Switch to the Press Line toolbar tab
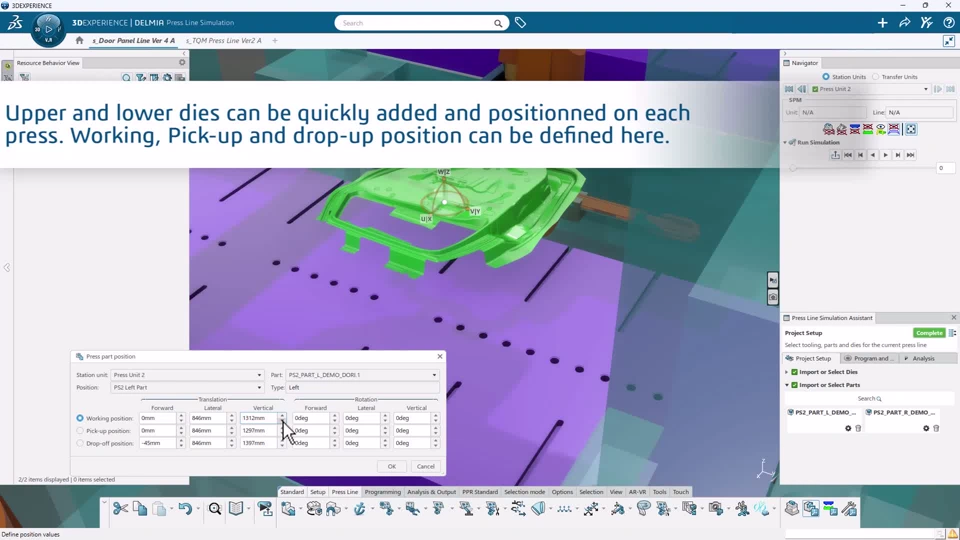Viewport: 960px width, 540px height. [x=345, y=492]
